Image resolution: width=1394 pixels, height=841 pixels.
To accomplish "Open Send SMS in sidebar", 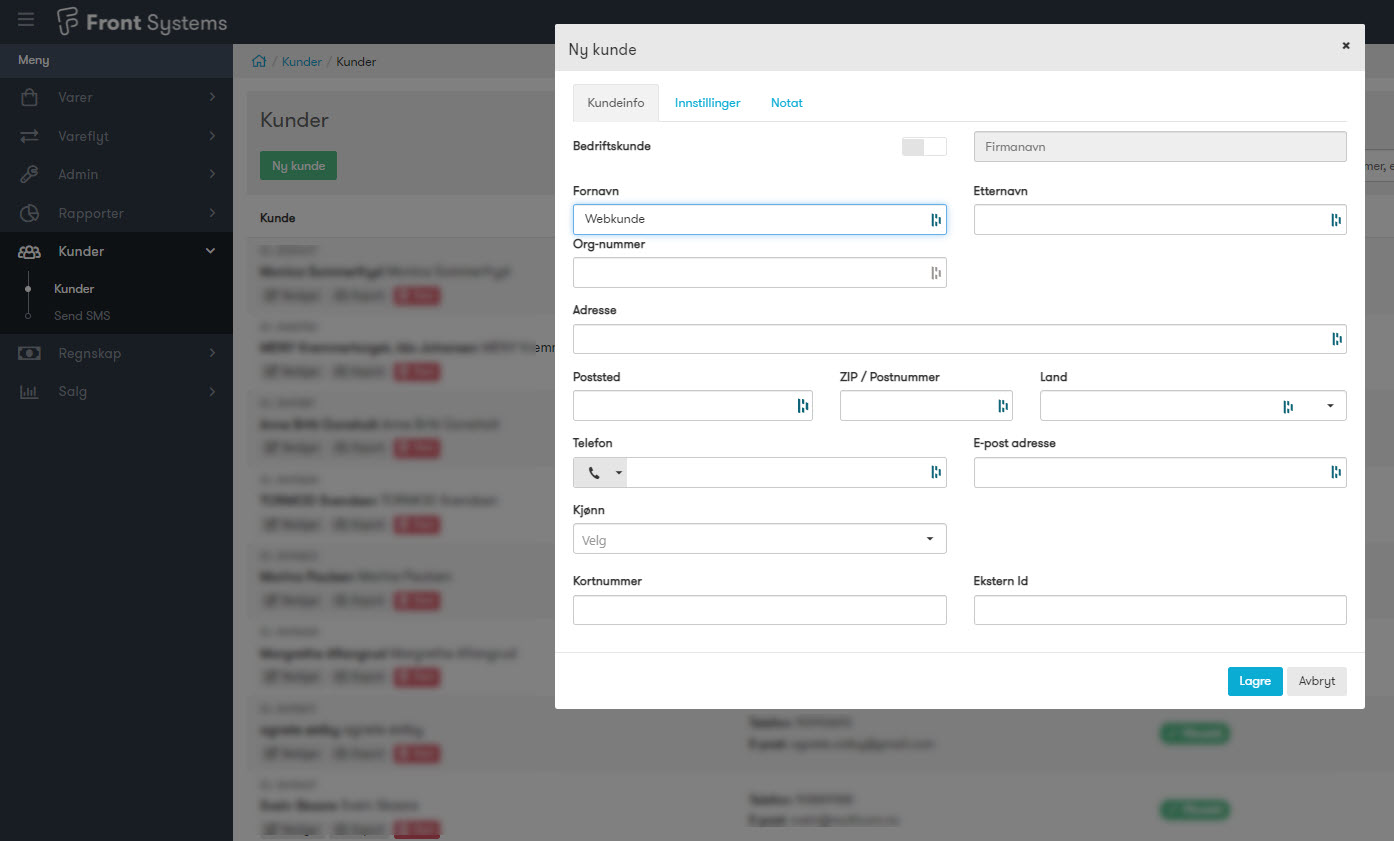I will pyautogui.click(x=82, y=316).
